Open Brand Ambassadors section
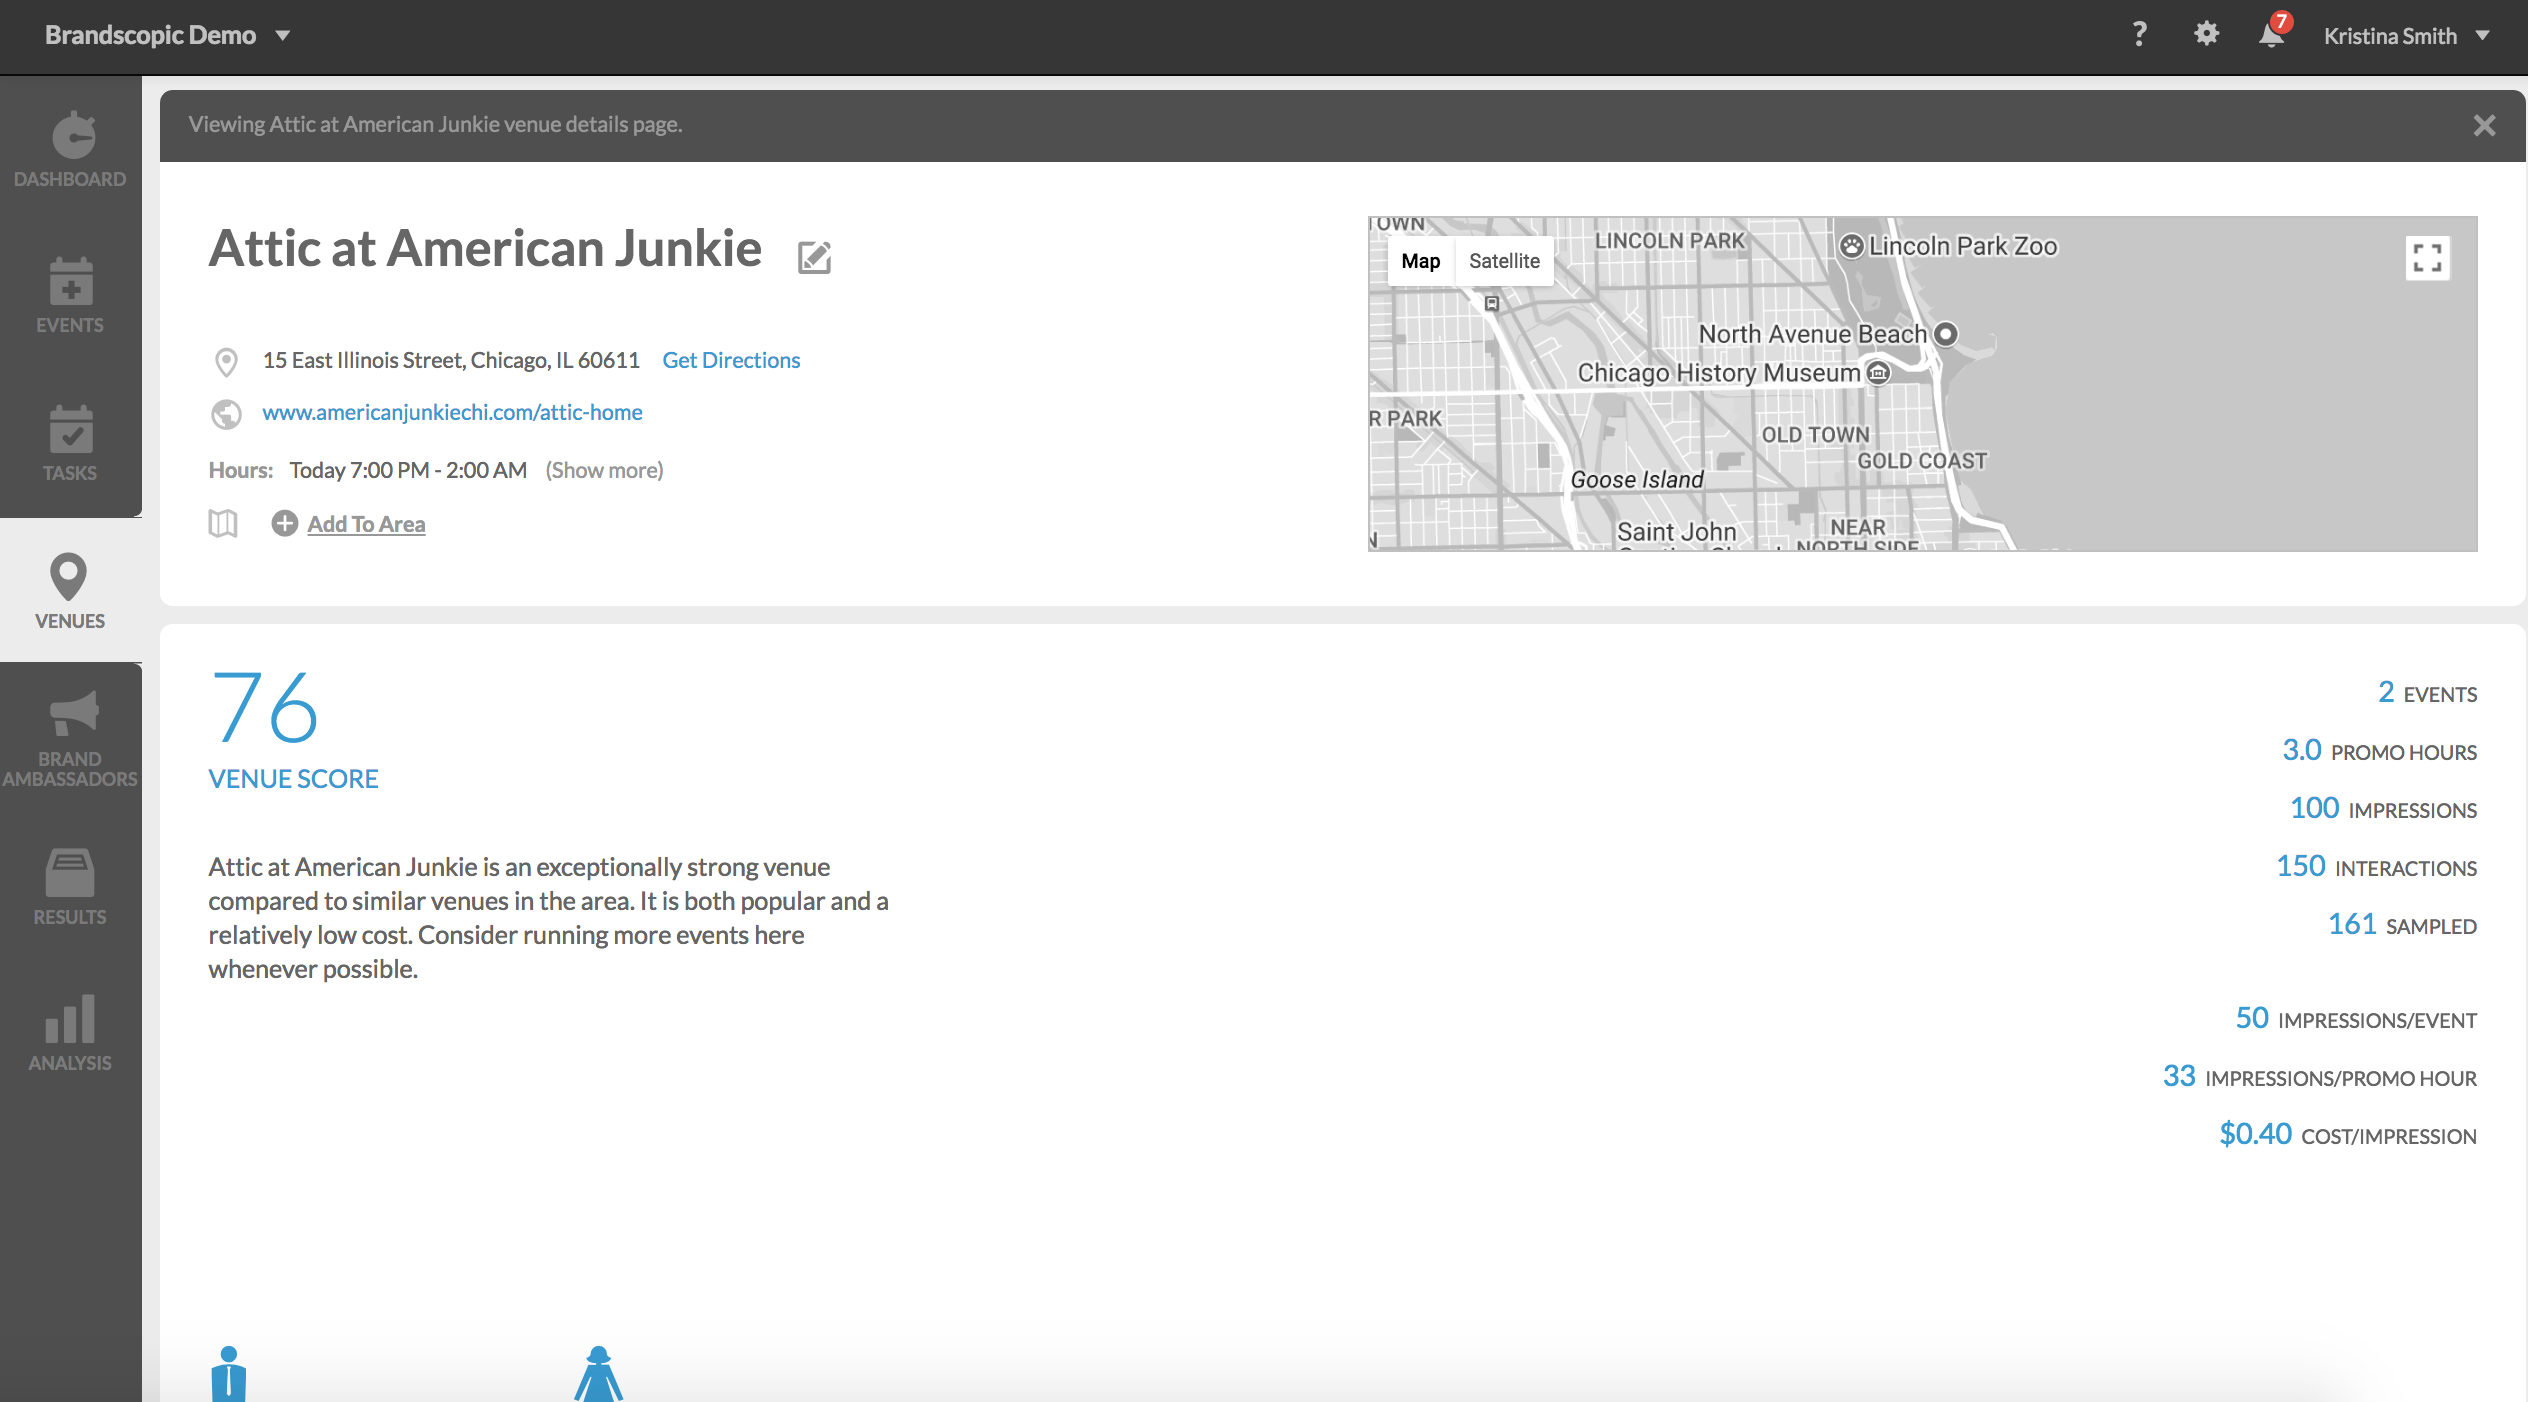This screenshot has height=1402, width=2528. (x=70, y=738)
